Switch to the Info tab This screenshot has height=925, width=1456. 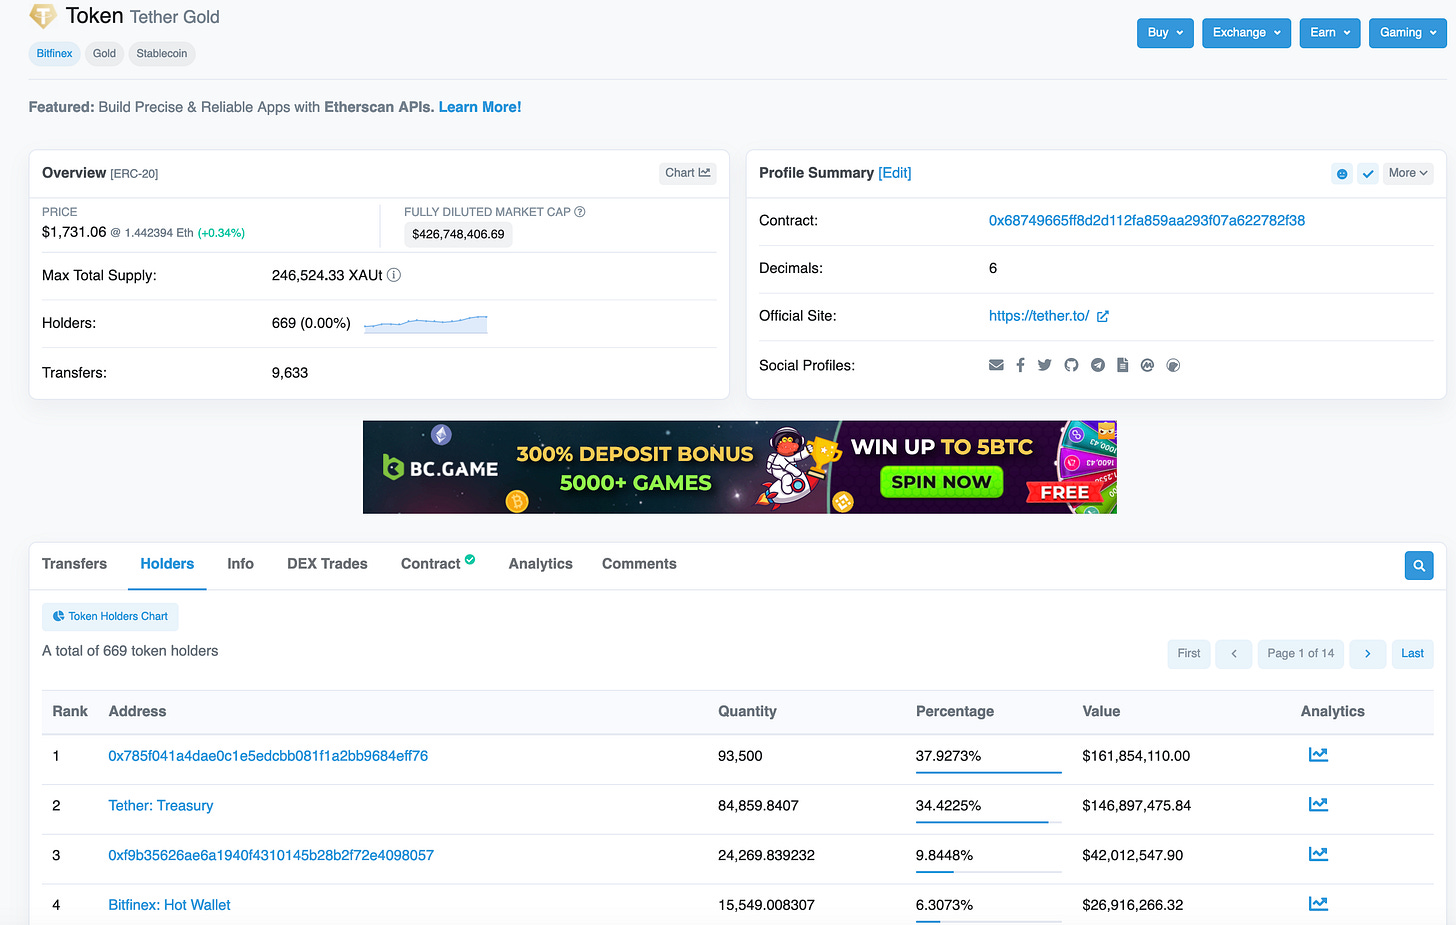pos(240,564)
